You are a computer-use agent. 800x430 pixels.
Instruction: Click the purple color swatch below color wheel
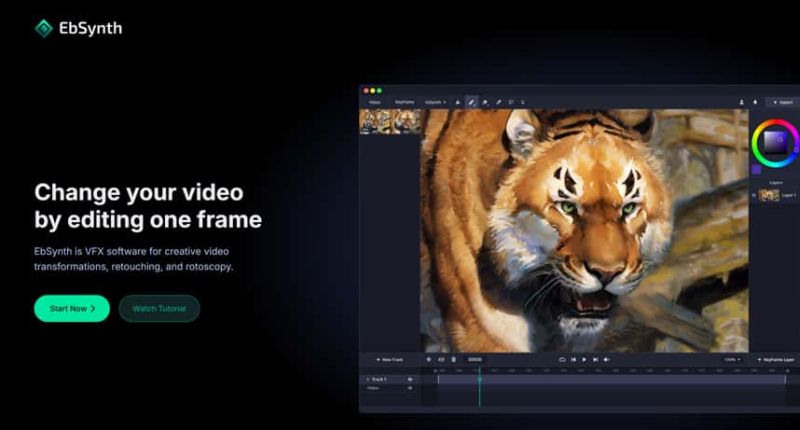pyautogui.click(x=756, y=170)
